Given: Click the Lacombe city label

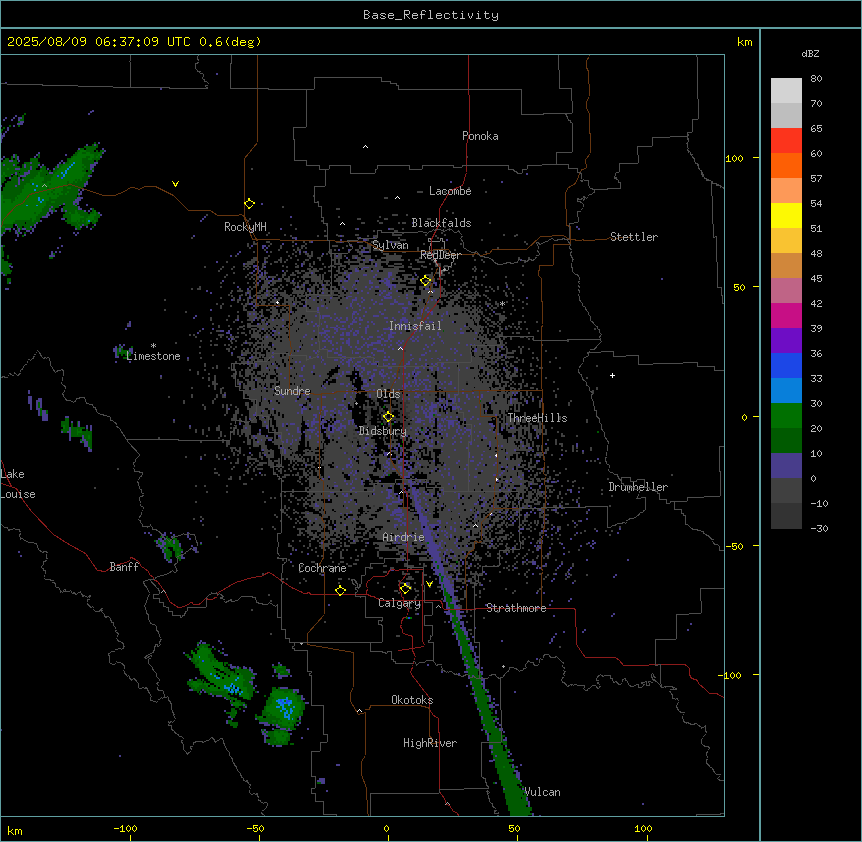Looking at the screenshot, I should 450,191.
